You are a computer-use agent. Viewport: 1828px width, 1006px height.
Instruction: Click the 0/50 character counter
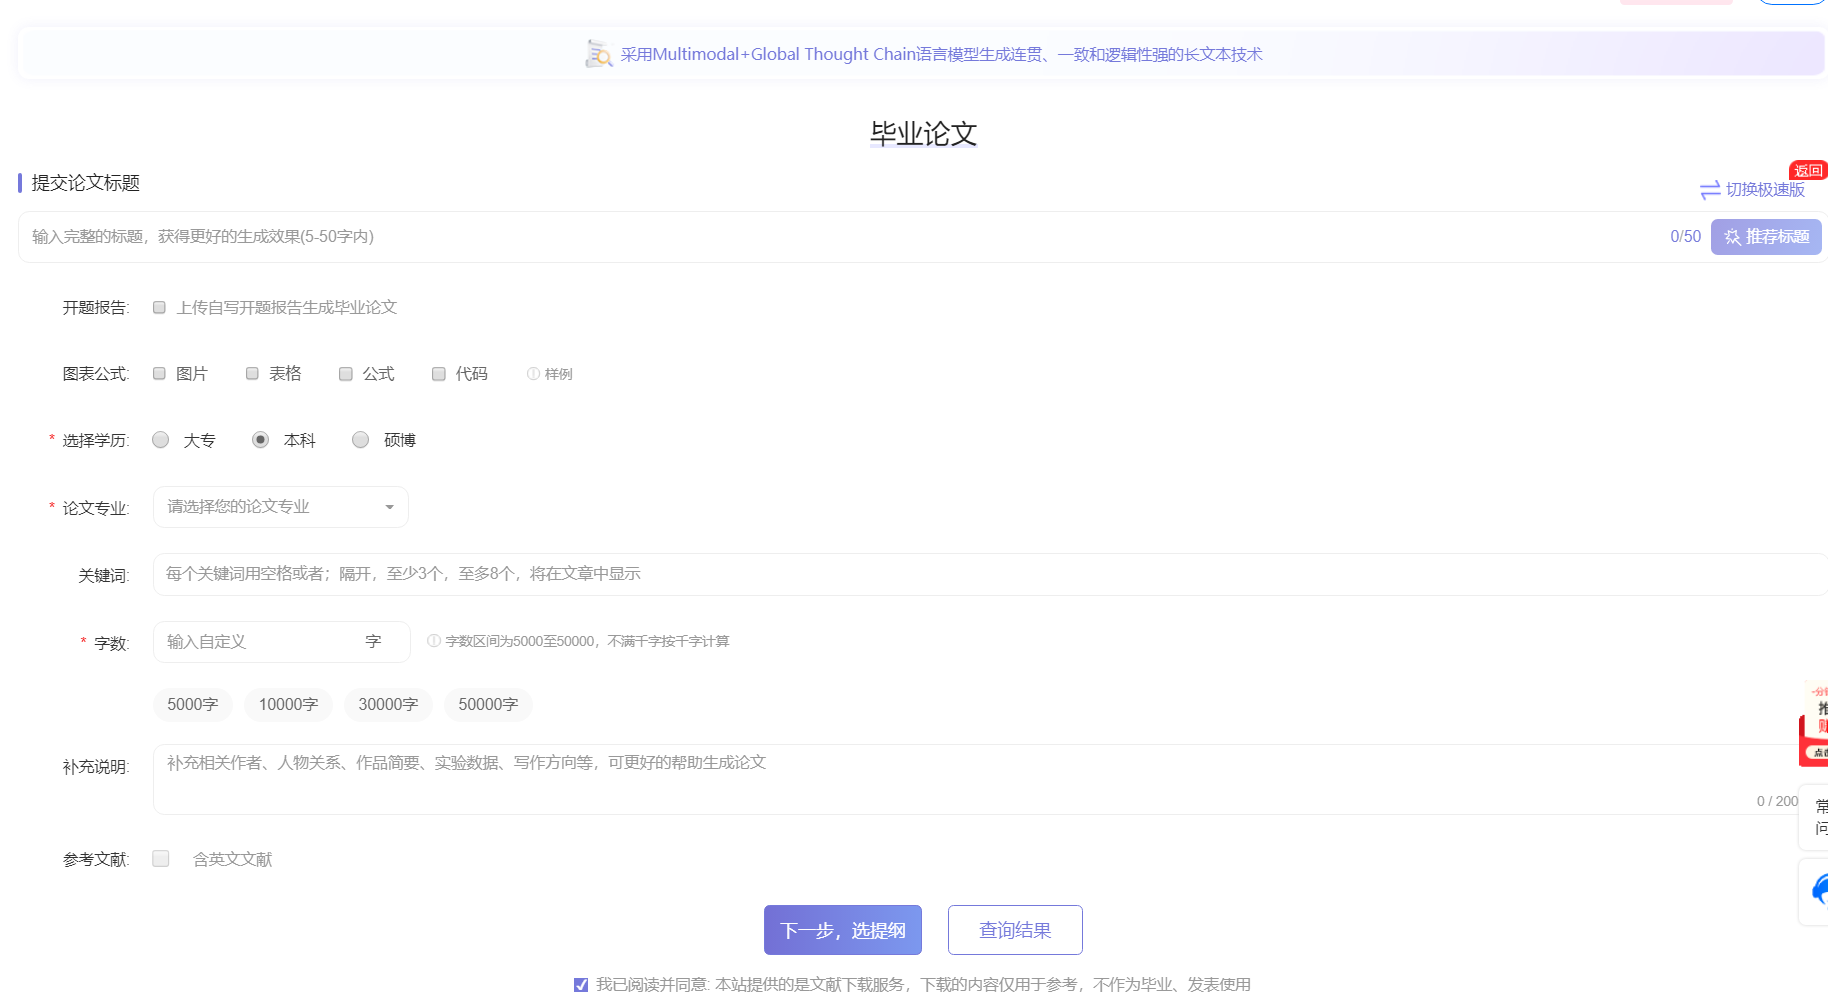[x=1685, y=237]
